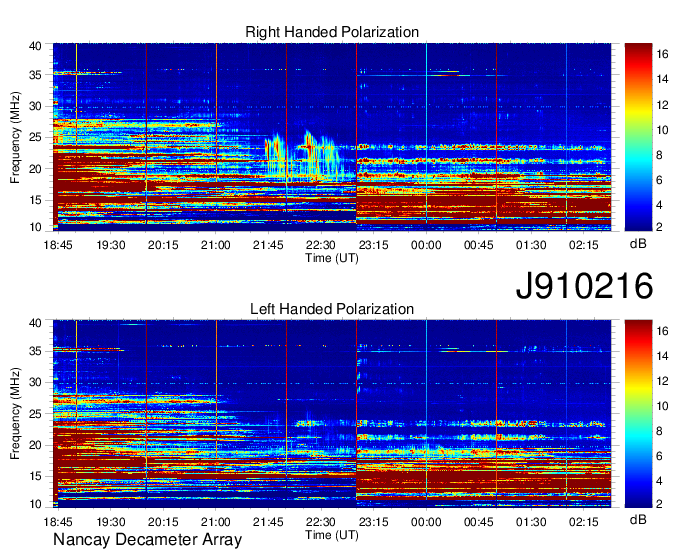
Task: Click the 'Time (UT)' label under top plot
Action: click(x=332, y=258)
